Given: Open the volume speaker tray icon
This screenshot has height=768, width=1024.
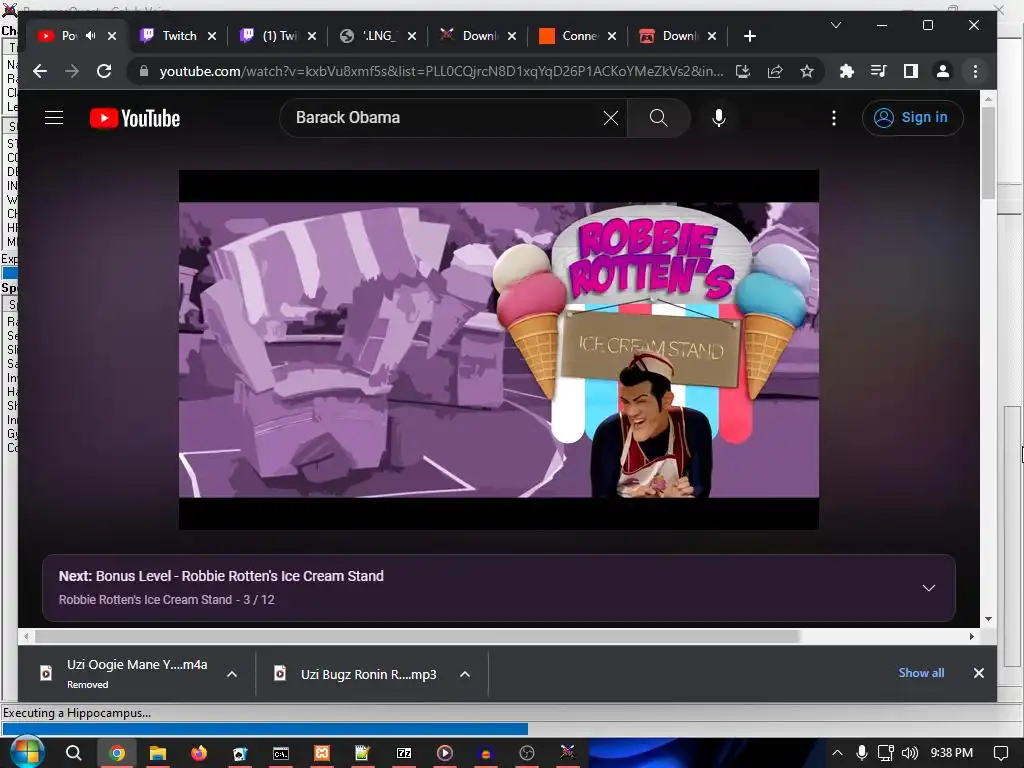Looking at the screenshot, I should pos(909,753).
